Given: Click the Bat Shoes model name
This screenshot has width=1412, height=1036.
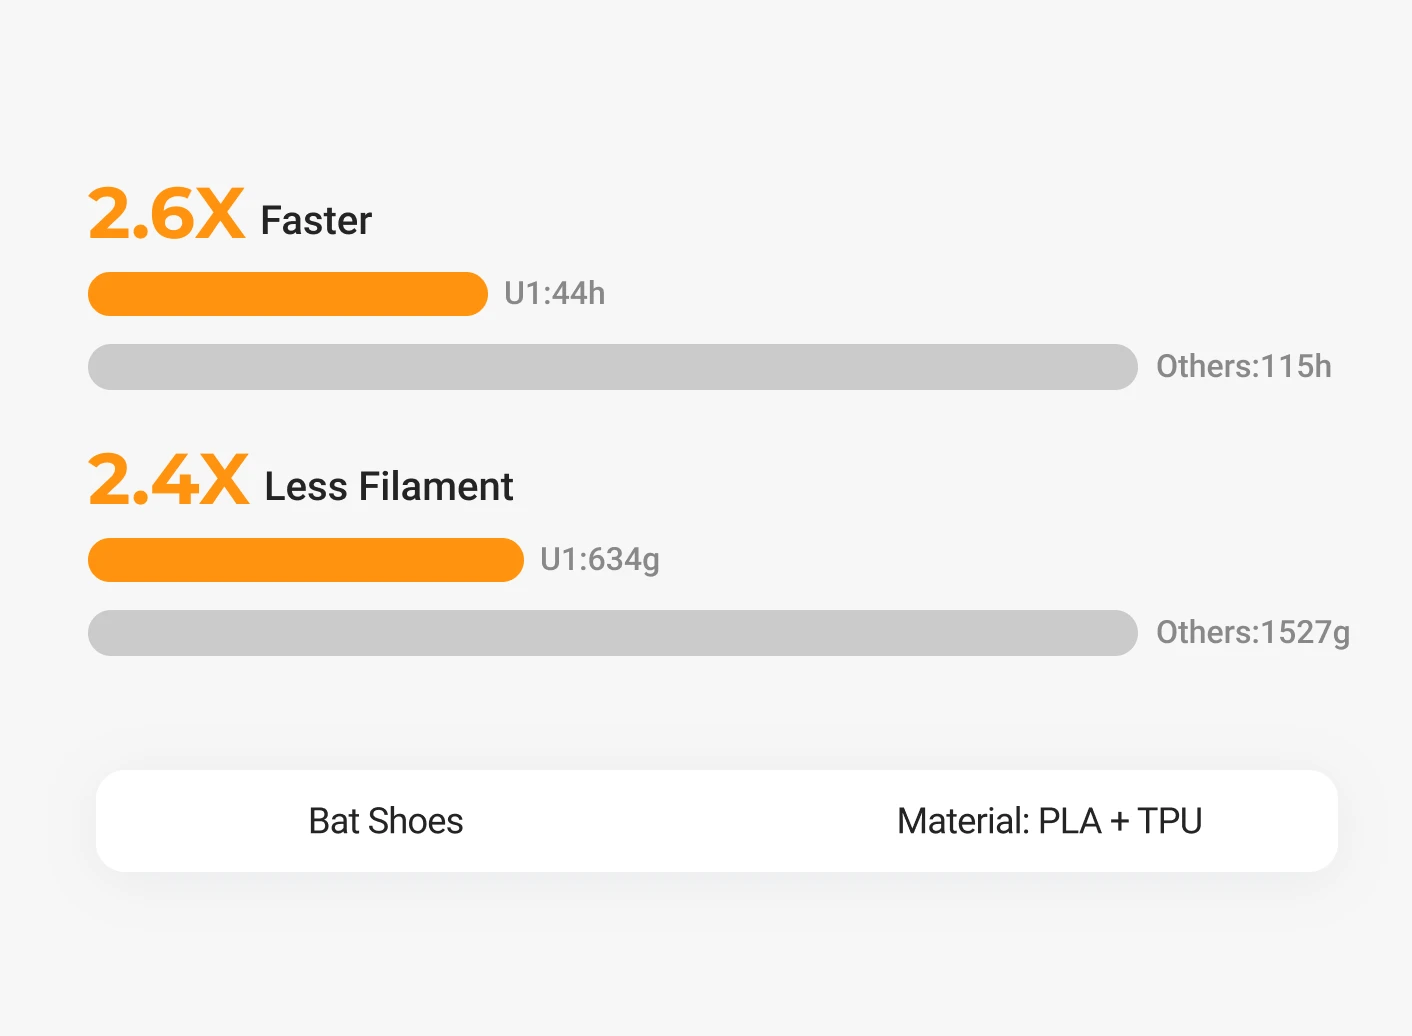Looking at the screenshot, I should point(386,821).
